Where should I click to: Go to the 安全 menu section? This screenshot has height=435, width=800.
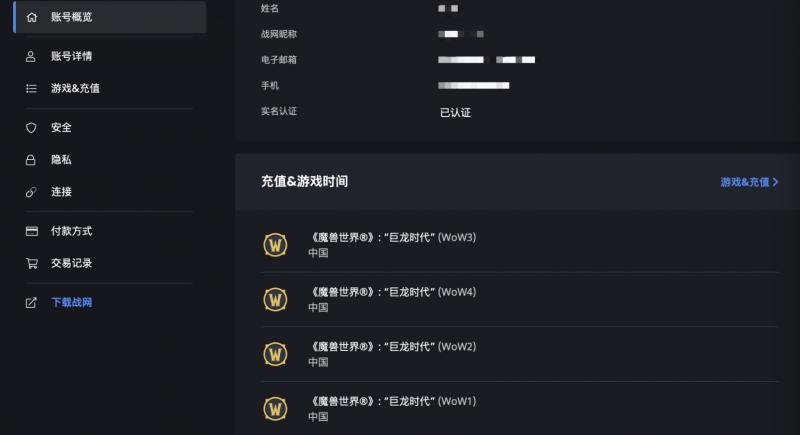pos(61,128)
